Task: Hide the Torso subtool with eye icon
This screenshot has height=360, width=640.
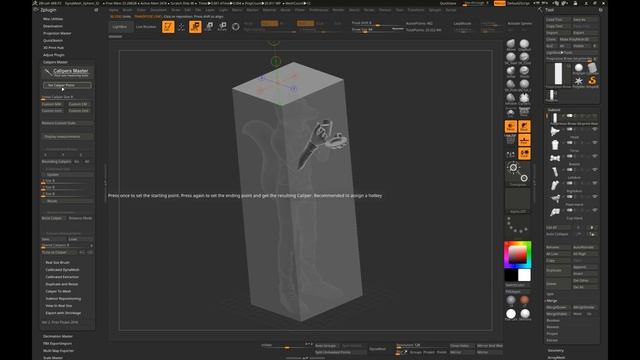Action: [595, 142]
